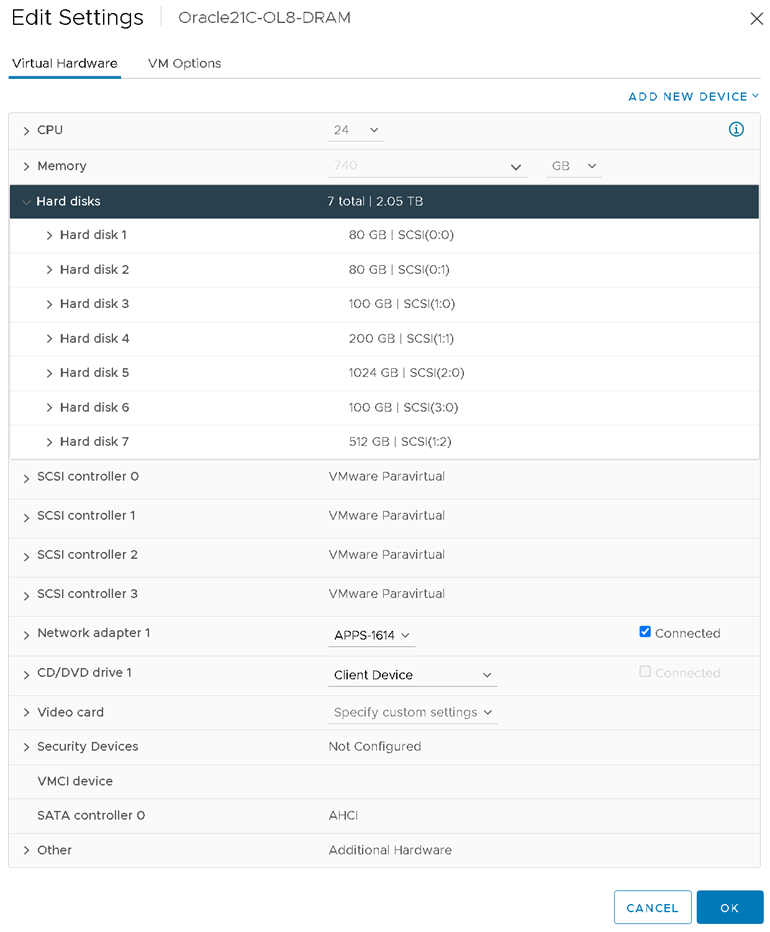770x932 pixels.
Task: Click 80 GB | SCSI(0:0) value
Action: (401, 235)
